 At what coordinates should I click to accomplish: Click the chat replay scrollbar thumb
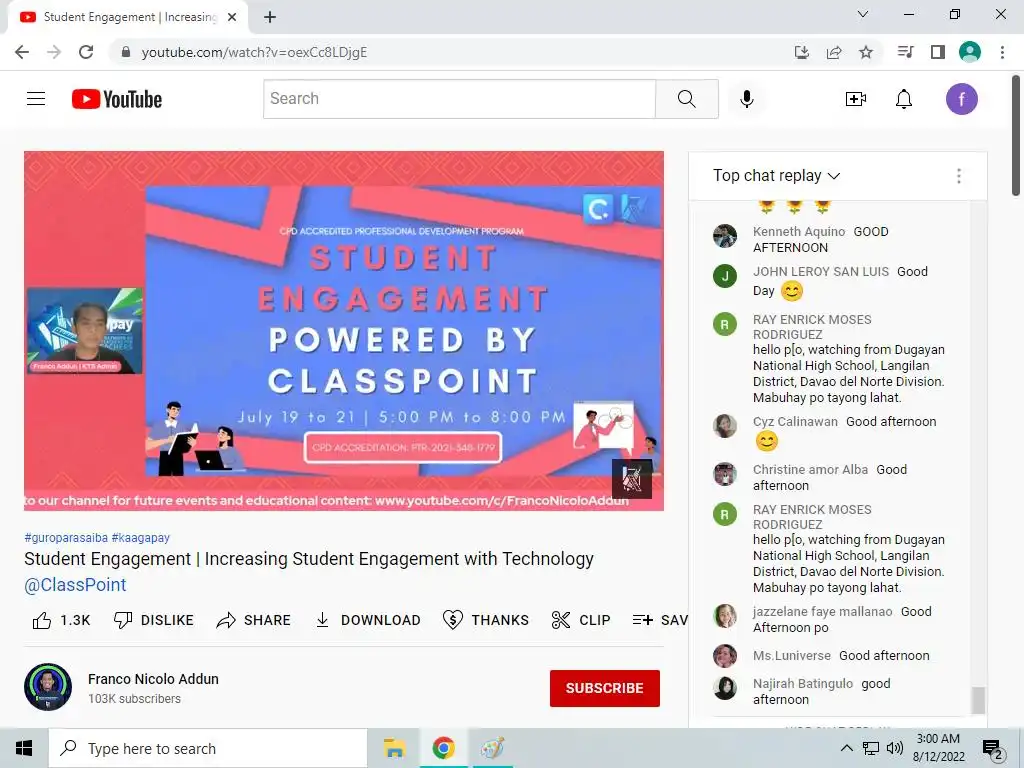(978, 700)
